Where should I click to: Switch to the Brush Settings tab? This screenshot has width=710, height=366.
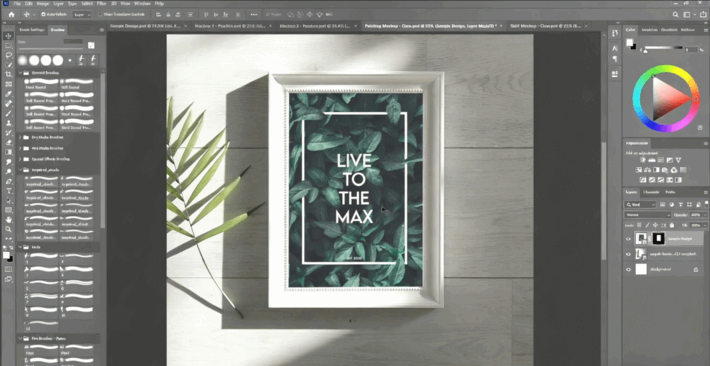coord(32,30)
